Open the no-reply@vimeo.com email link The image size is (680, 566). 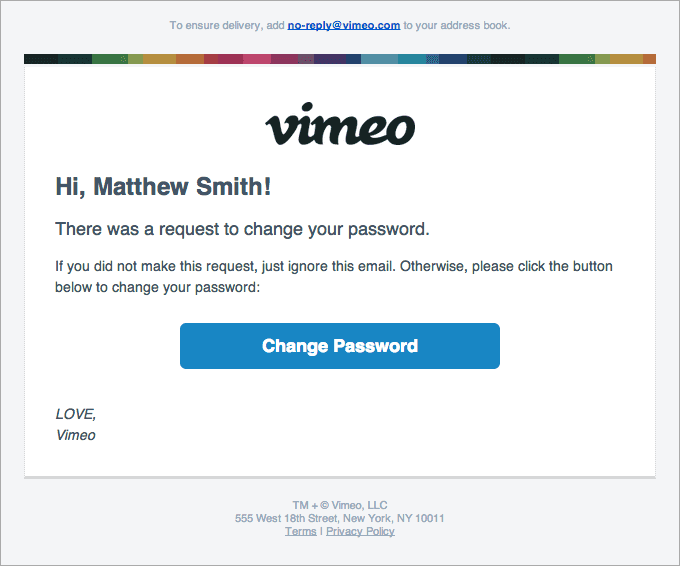click(x=343, y=25)
